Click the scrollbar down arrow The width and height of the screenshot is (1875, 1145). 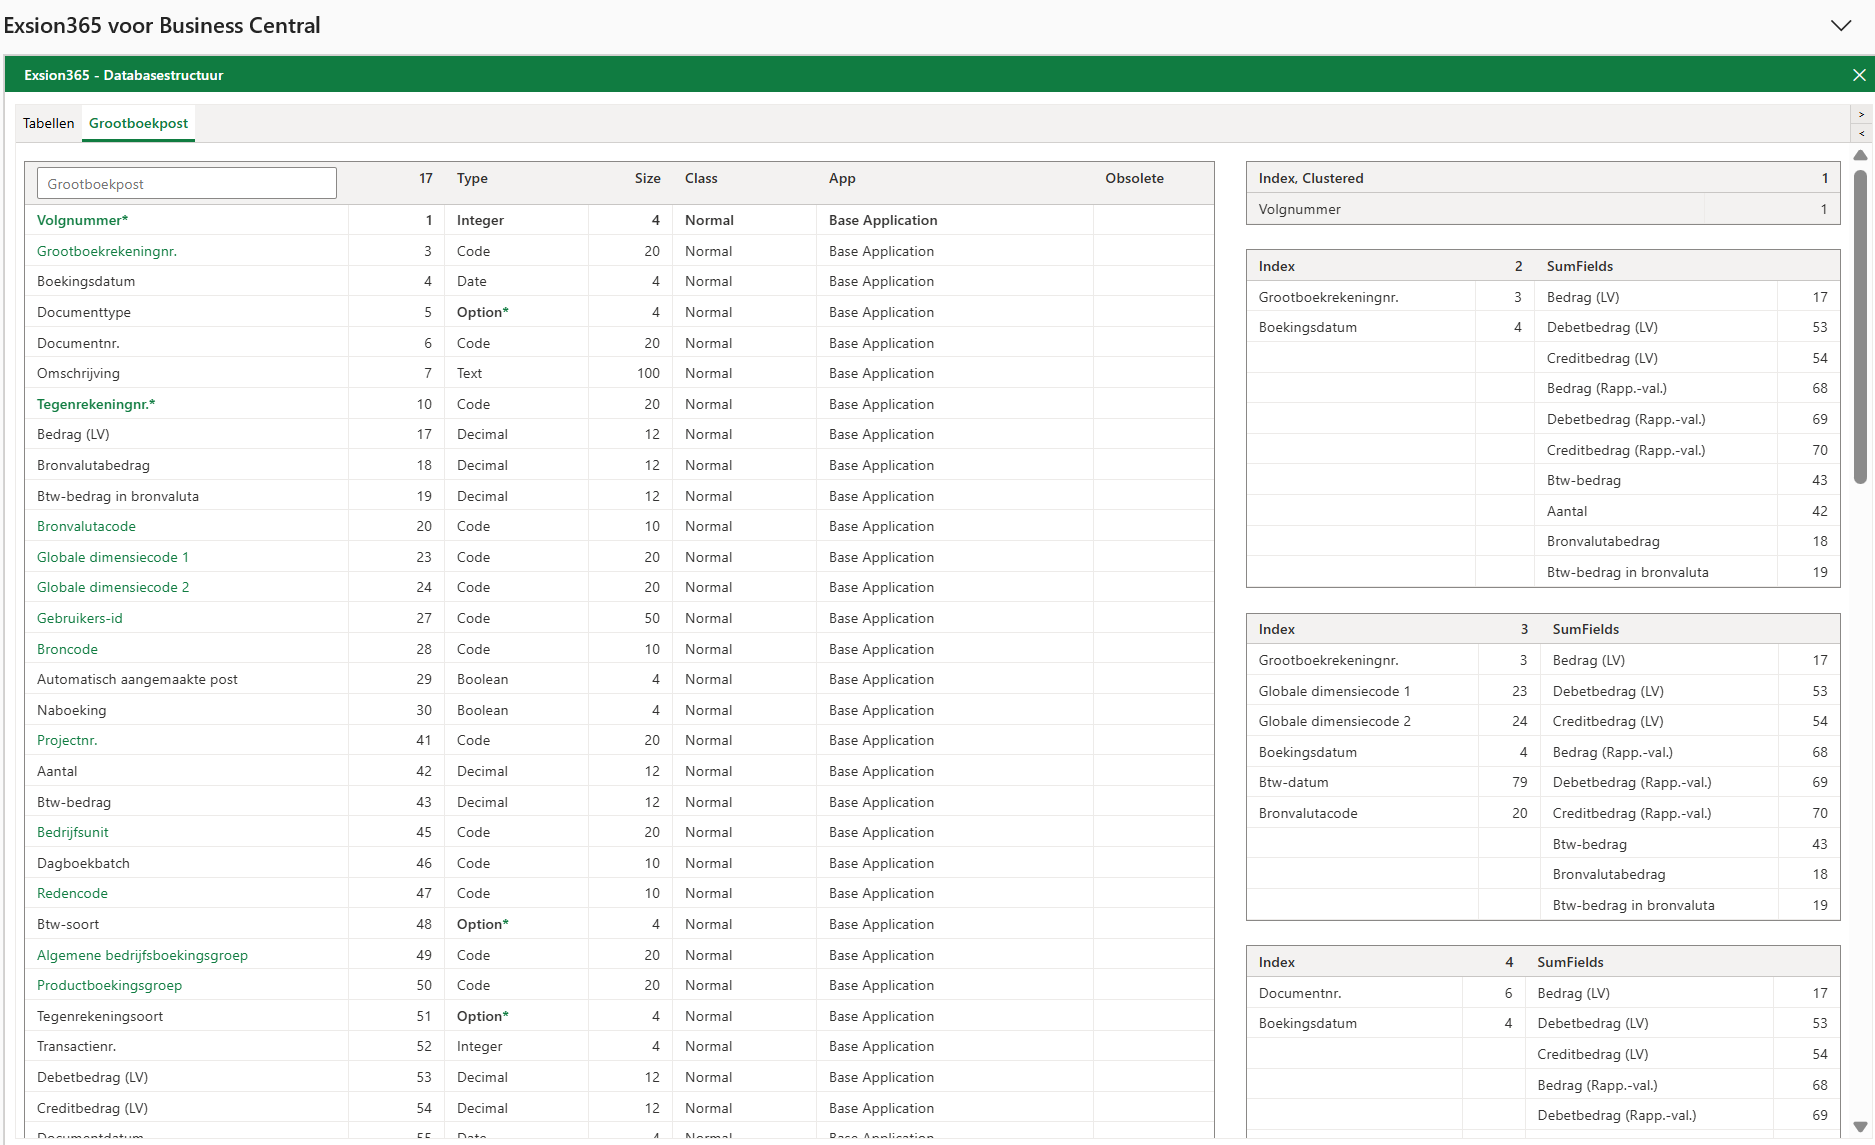(x=1860, y=1127)
